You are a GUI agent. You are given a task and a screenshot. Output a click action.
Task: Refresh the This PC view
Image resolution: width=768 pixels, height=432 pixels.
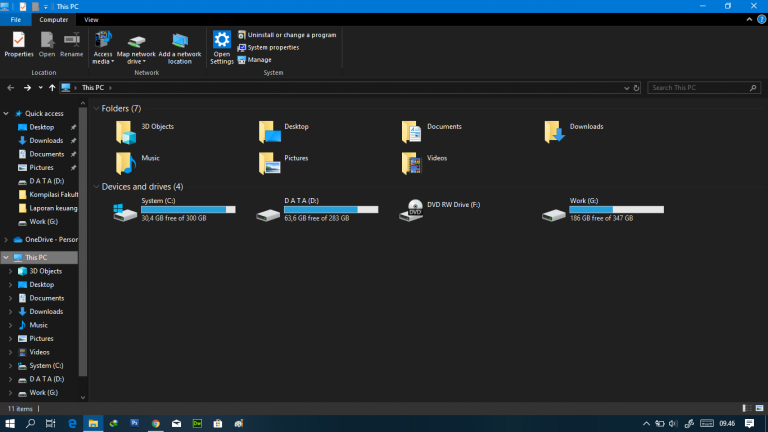coord(636,88)
